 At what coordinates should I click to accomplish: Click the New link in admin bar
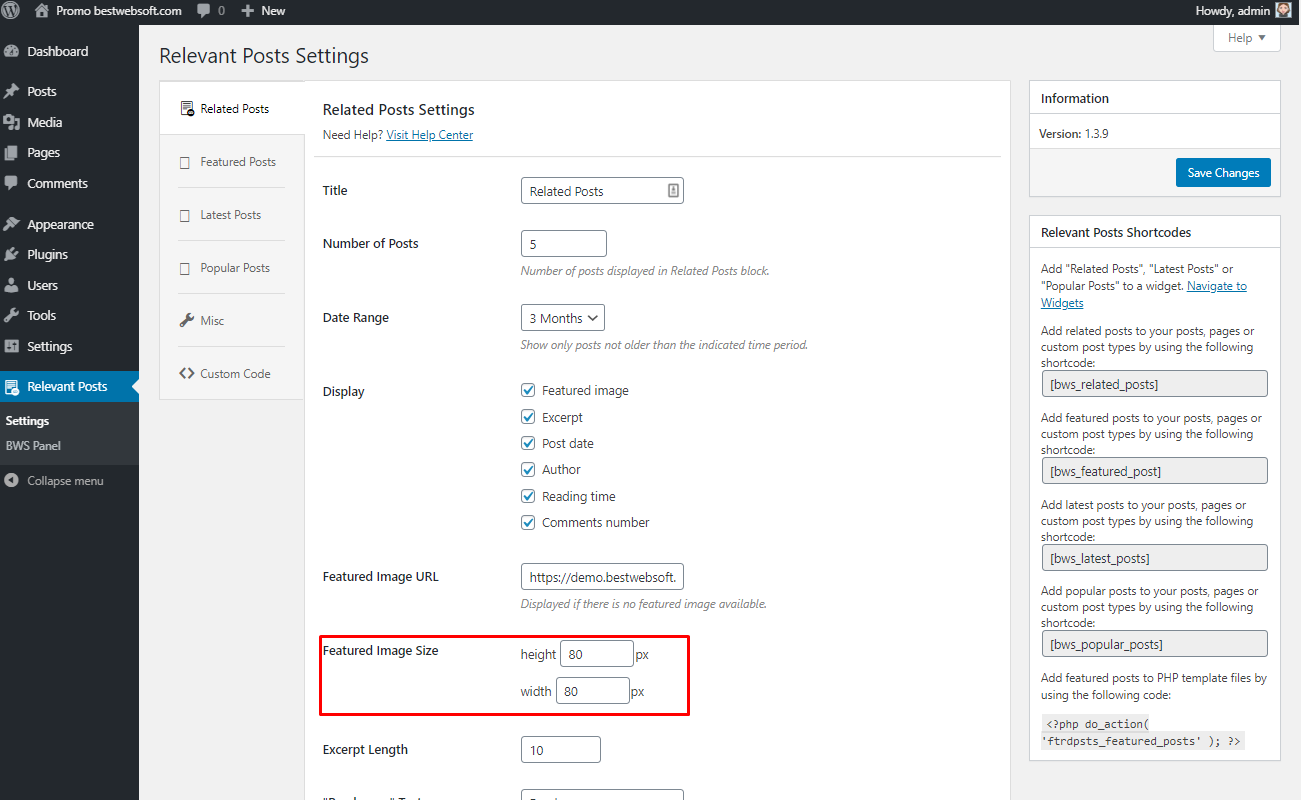tap(273, 11)
